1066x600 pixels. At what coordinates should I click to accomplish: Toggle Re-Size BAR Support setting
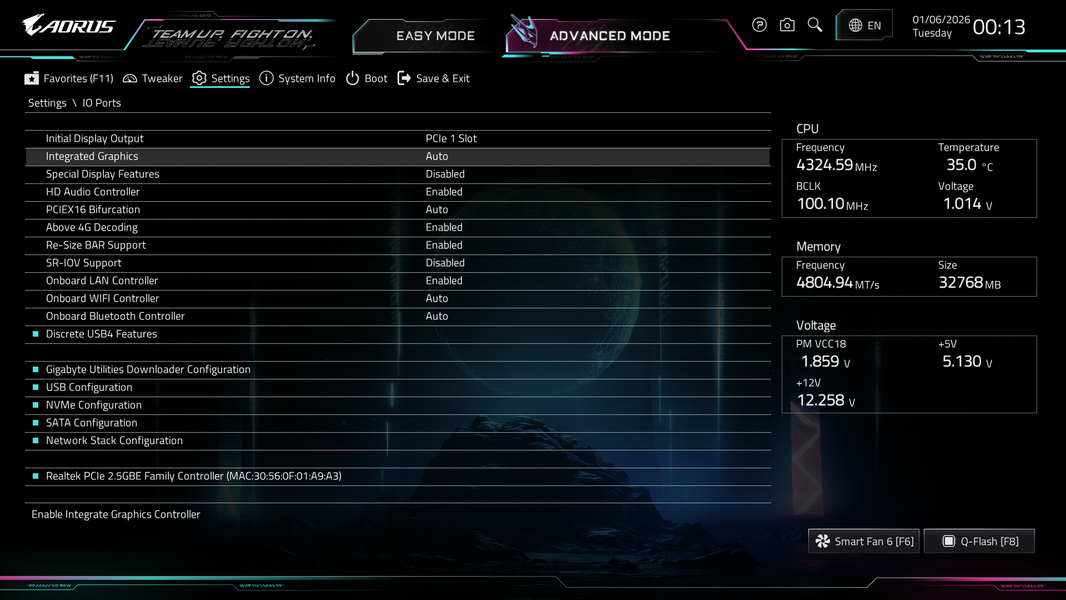point(398,245)
